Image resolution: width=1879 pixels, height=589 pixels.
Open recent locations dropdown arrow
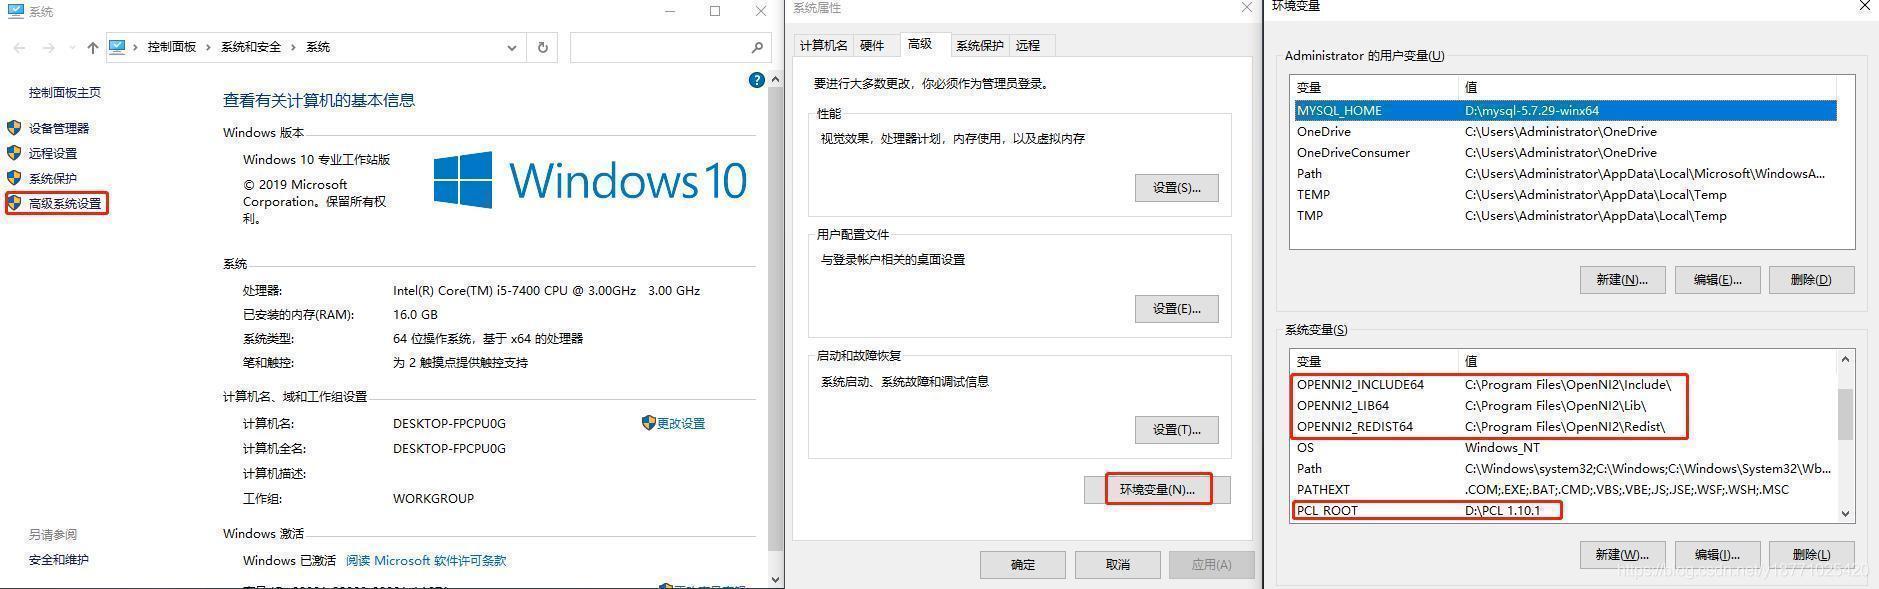pos(71,47)
